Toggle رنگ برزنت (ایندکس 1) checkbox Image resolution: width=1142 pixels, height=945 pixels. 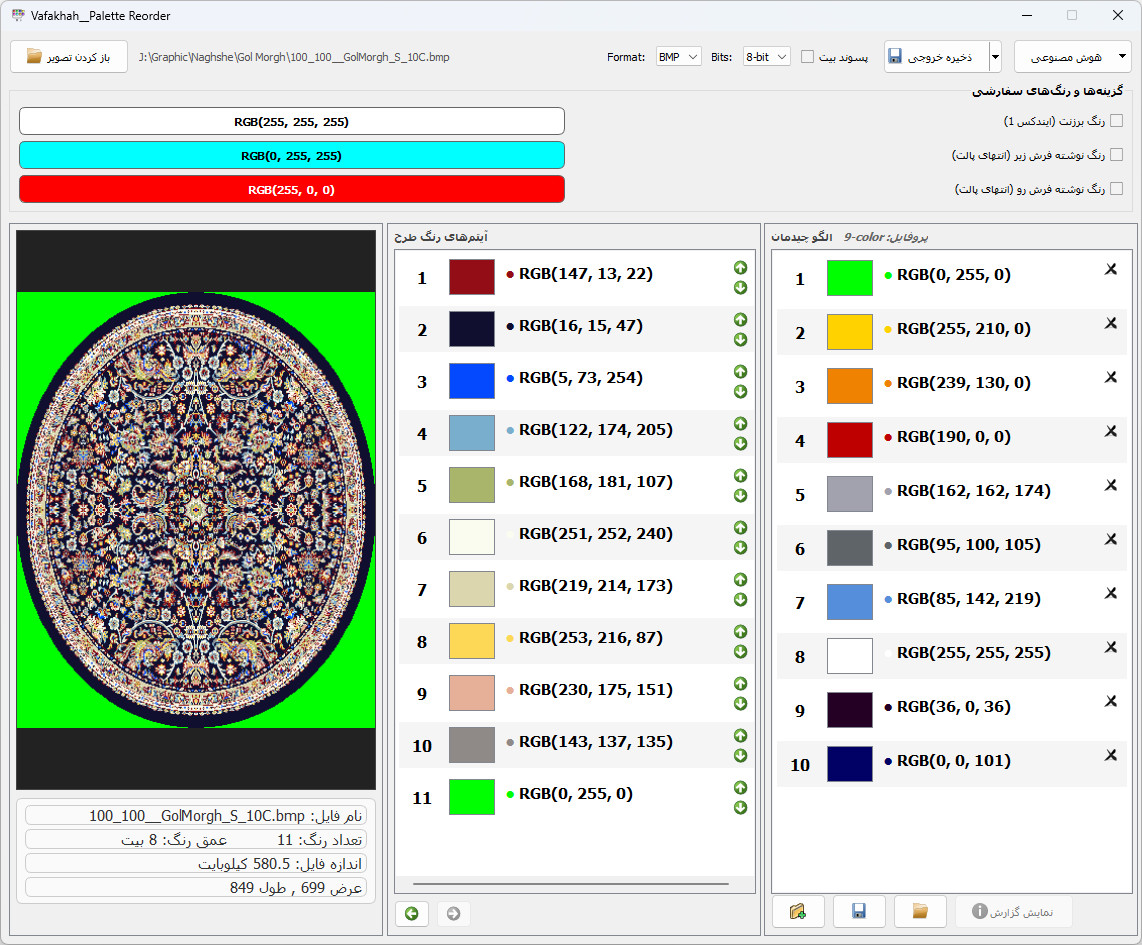[1117, 121]
